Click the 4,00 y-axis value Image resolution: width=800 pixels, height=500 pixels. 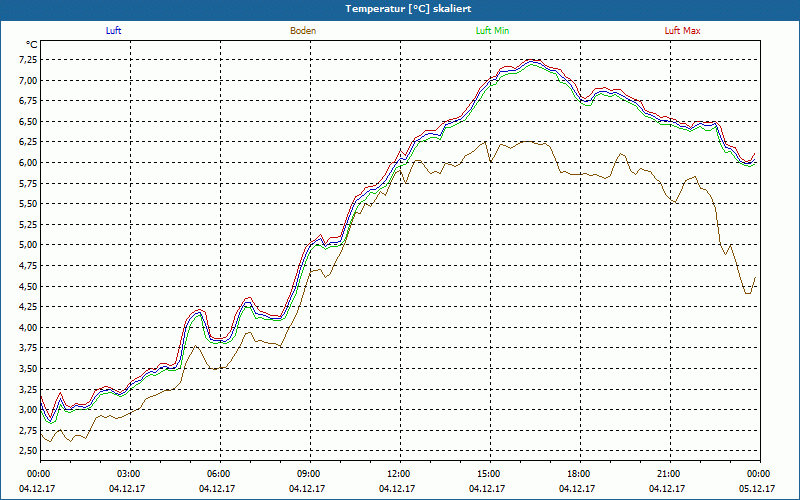pos(28,327)
